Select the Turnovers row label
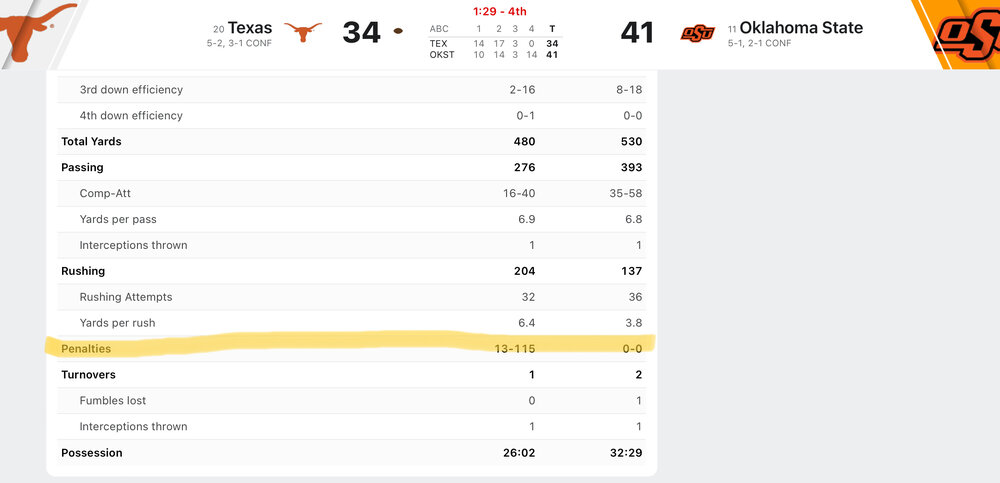Screen dimensions: 1000x483 point(88,375)
